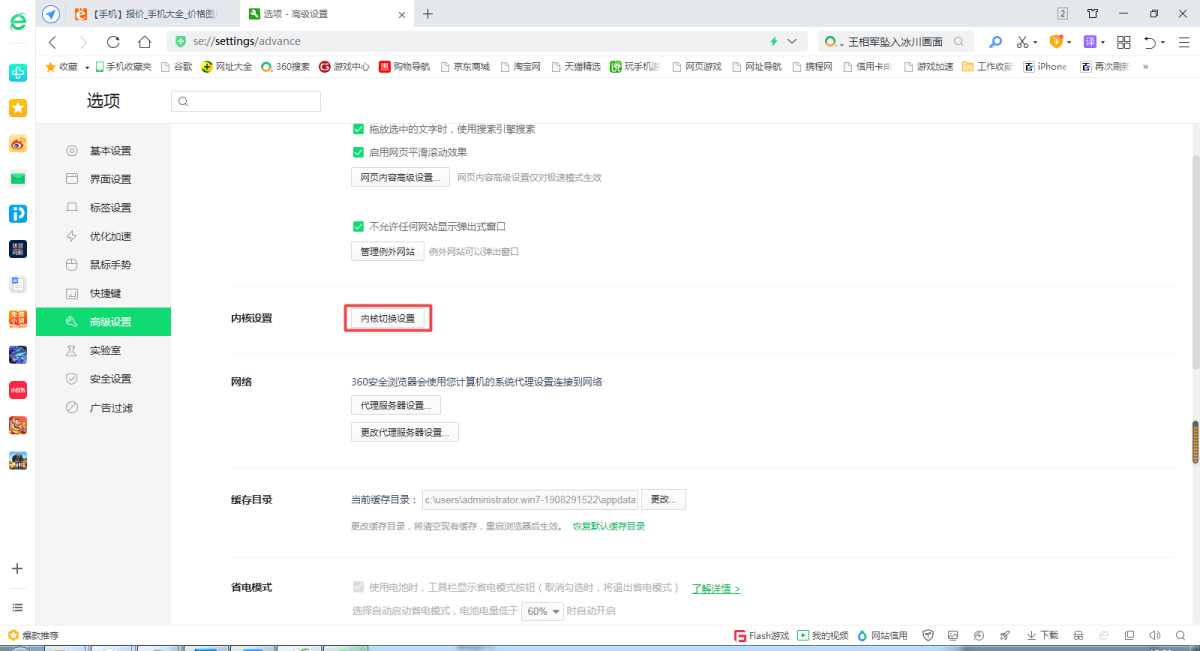Screen dimensions: 1200x651
Task: Open the skin shirt icon in title bar
Action: point(1092,13)
